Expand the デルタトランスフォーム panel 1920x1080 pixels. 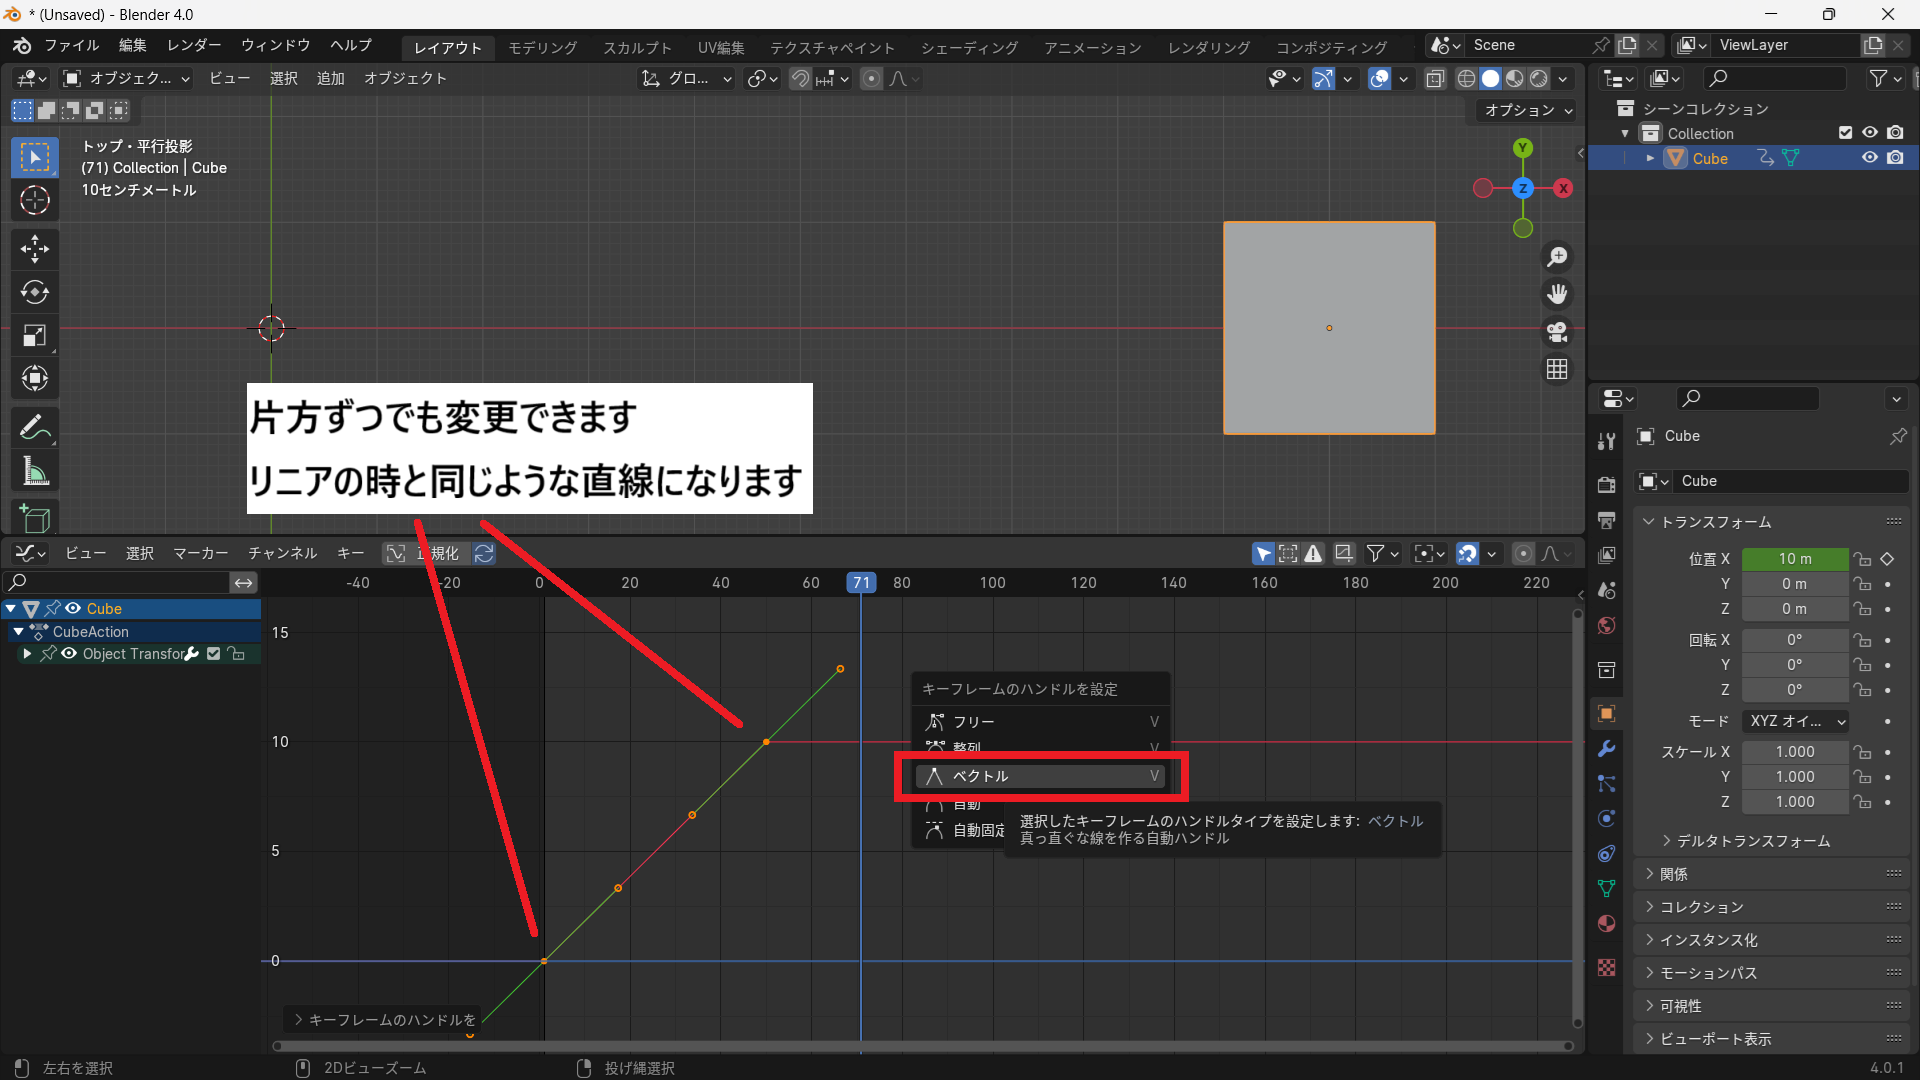click(x=1752, y=841)
